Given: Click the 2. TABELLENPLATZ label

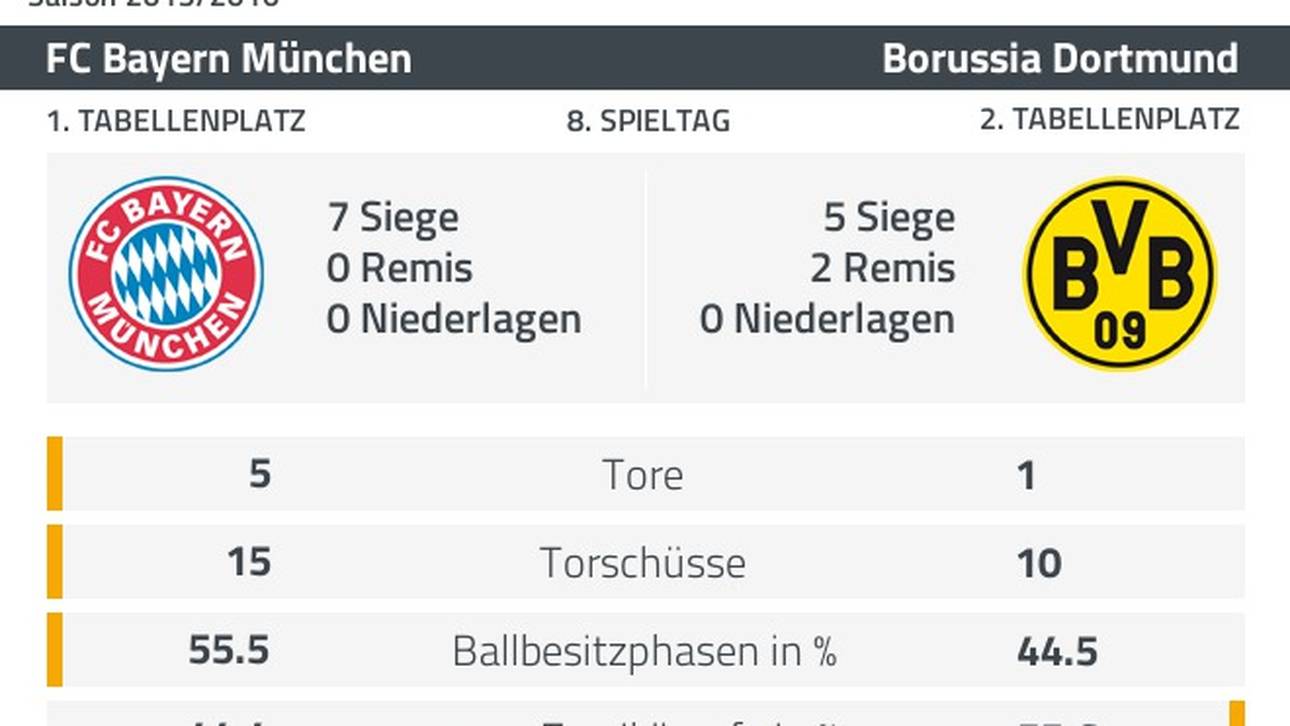Looking at the screenshot, I should coord(1109,120).
